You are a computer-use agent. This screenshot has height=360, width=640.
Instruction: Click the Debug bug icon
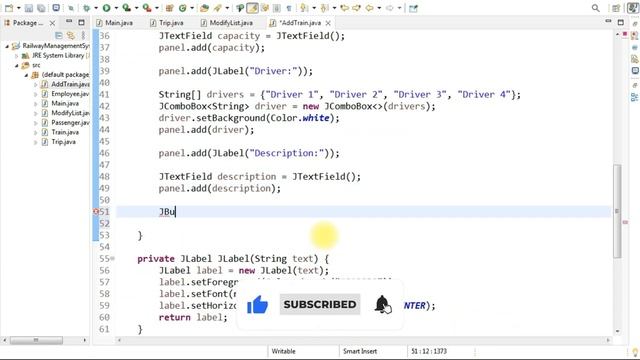[x=87, y=8]
